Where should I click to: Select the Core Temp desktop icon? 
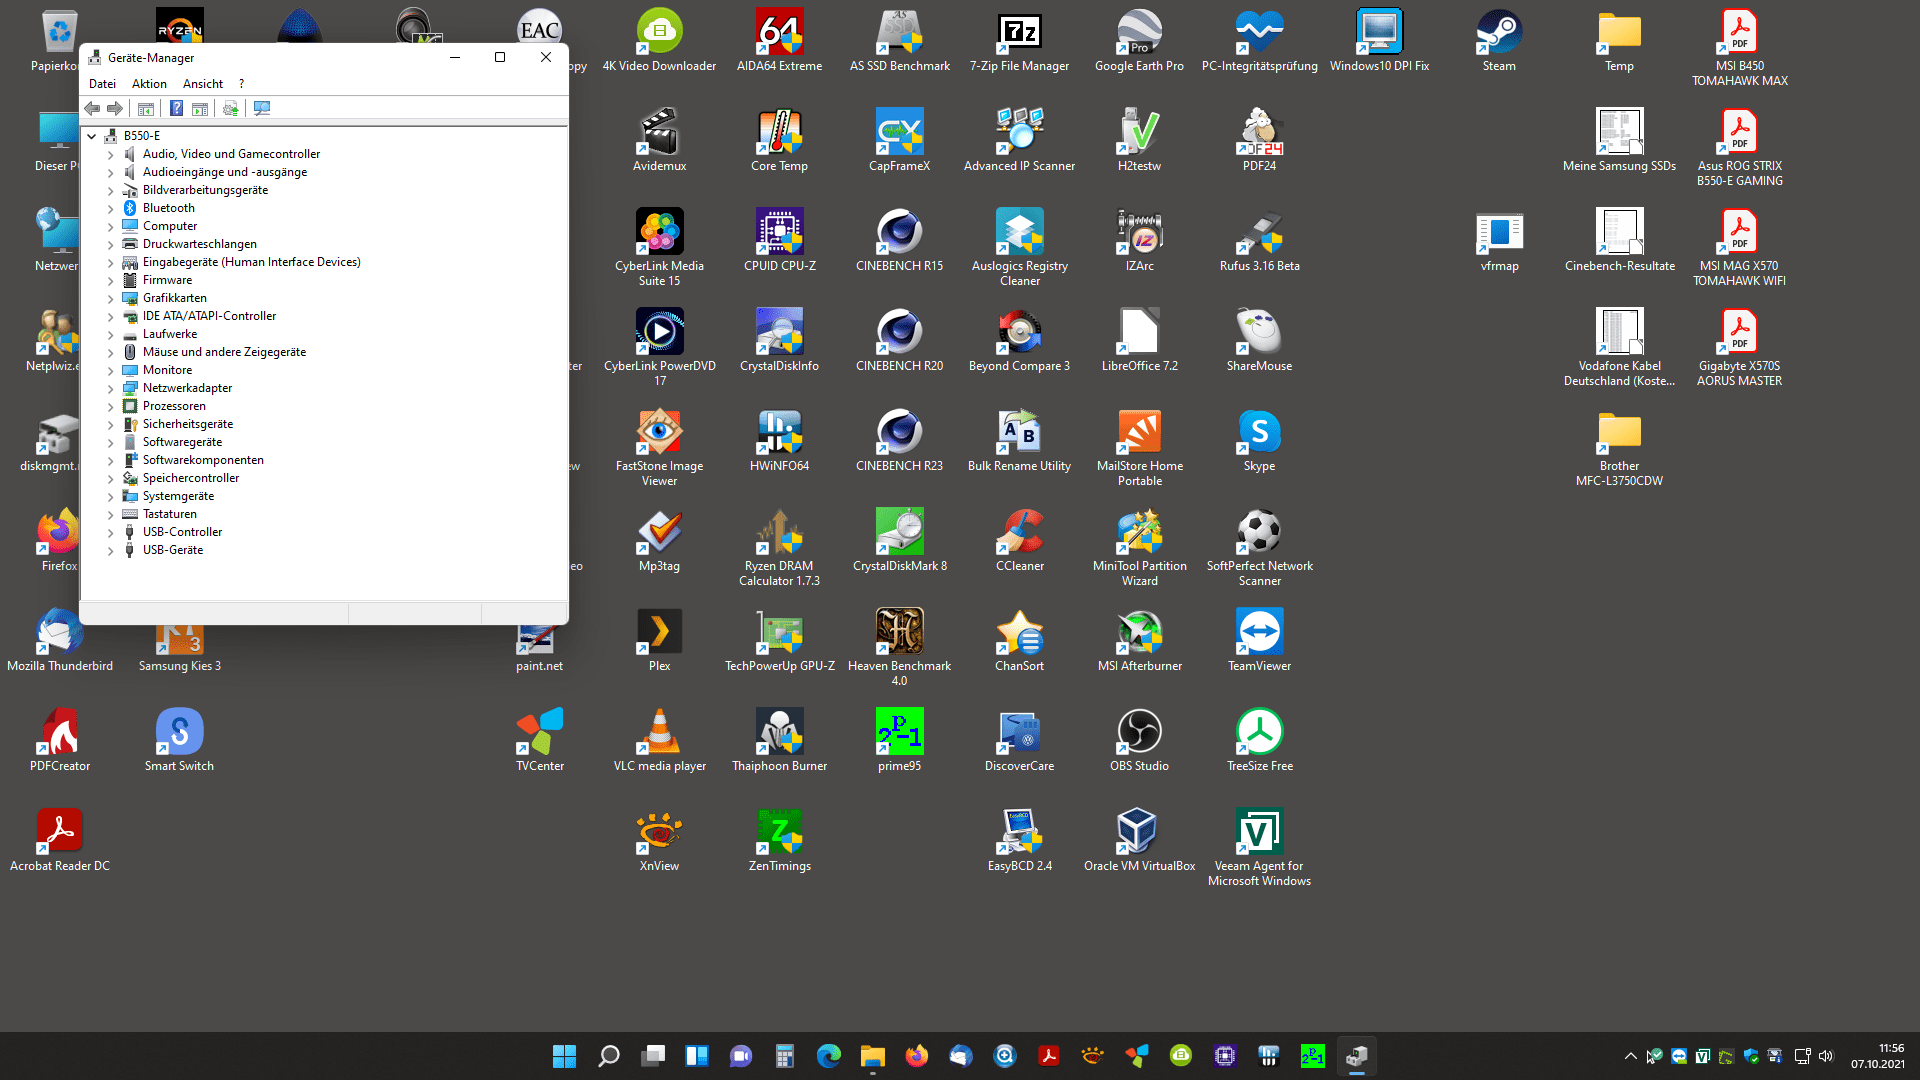(780, 141)
